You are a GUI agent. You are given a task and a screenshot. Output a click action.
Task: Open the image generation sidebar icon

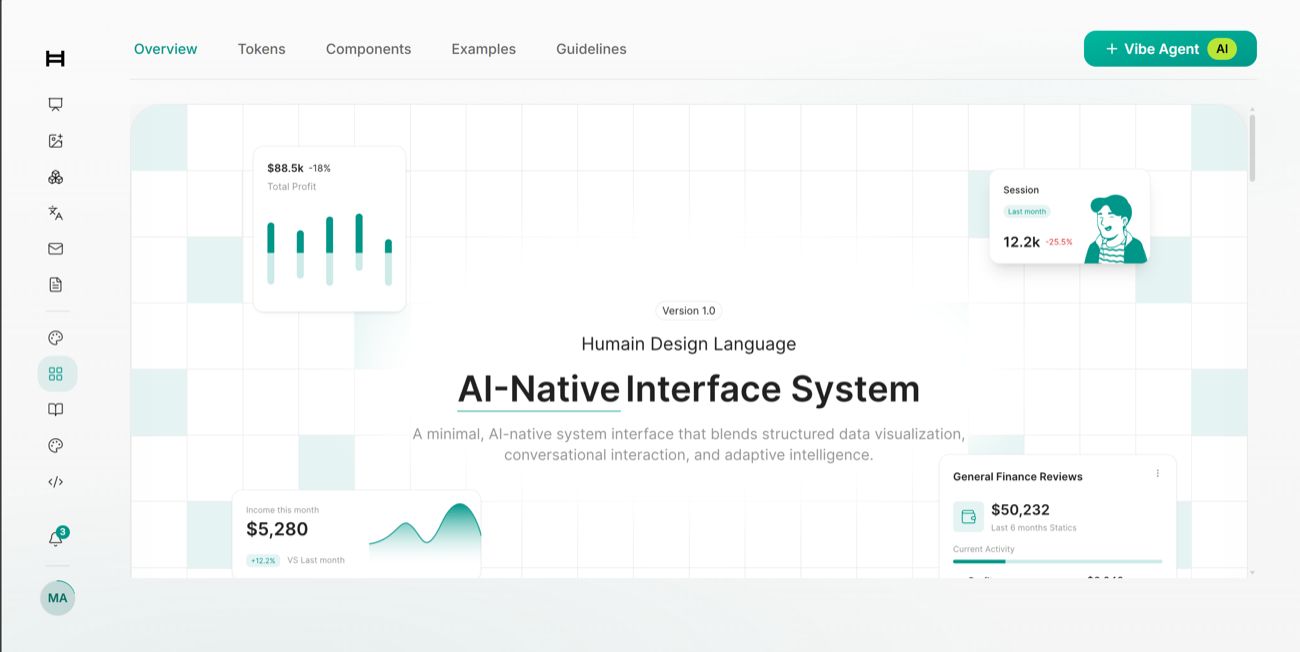56,141
